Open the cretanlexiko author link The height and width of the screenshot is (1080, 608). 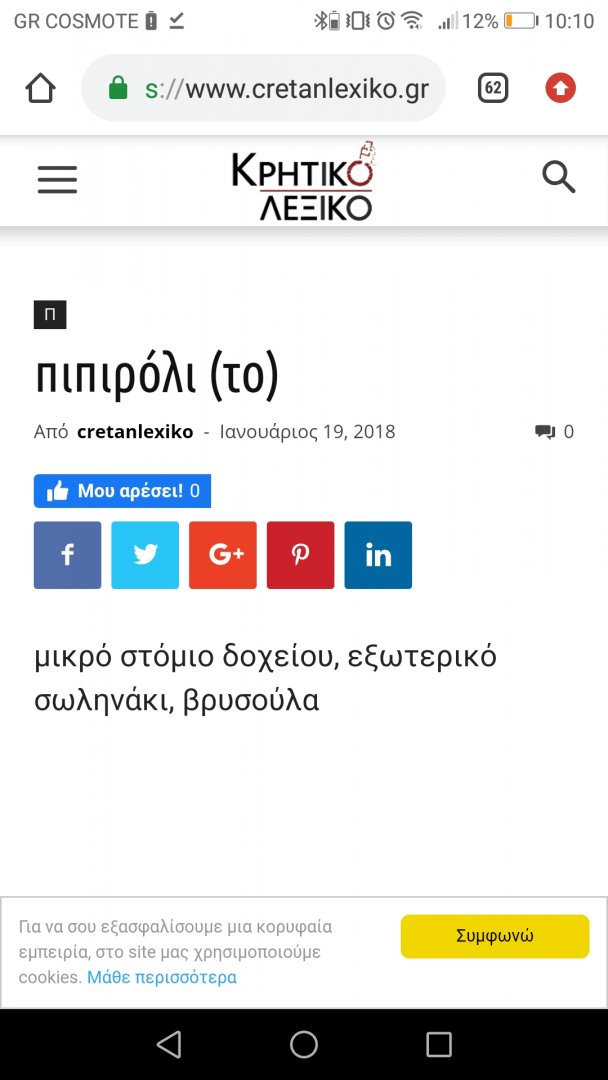(135, 432)
